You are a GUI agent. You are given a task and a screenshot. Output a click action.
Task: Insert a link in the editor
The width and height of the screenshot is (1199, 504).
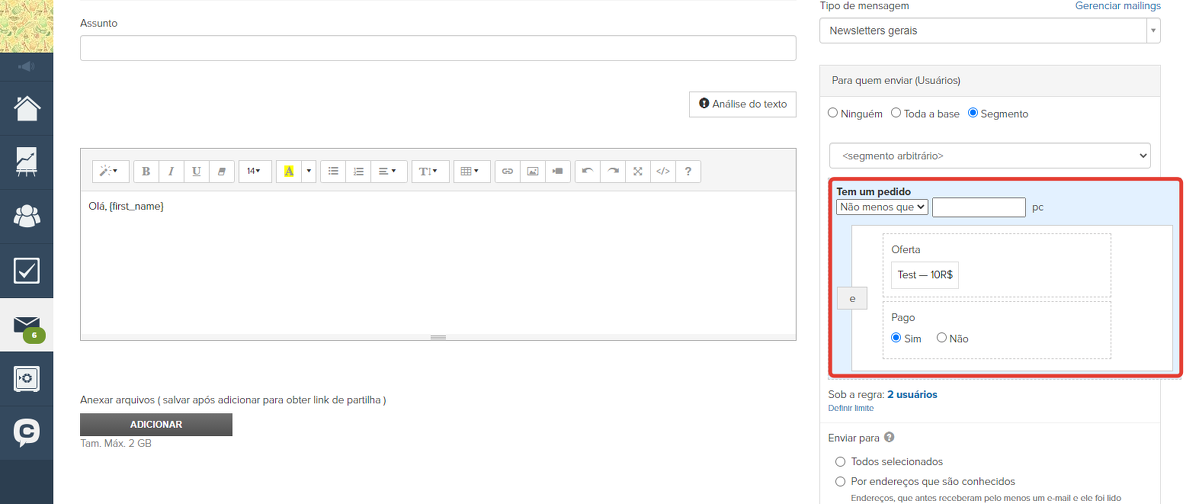507,171
